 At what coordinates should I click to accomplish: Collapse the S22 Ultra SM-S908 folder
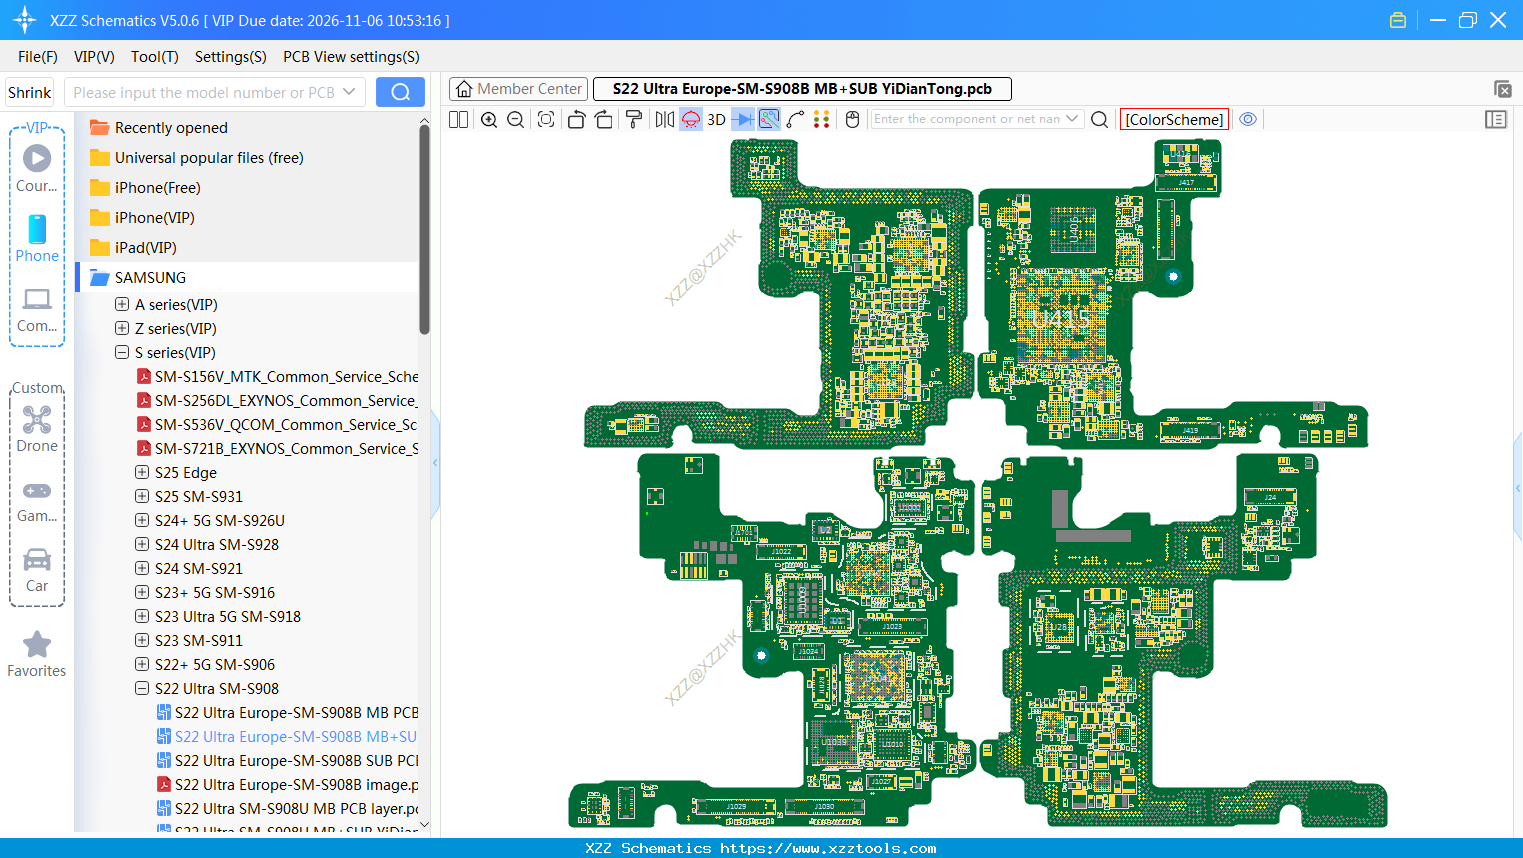[x=142, y=688]
